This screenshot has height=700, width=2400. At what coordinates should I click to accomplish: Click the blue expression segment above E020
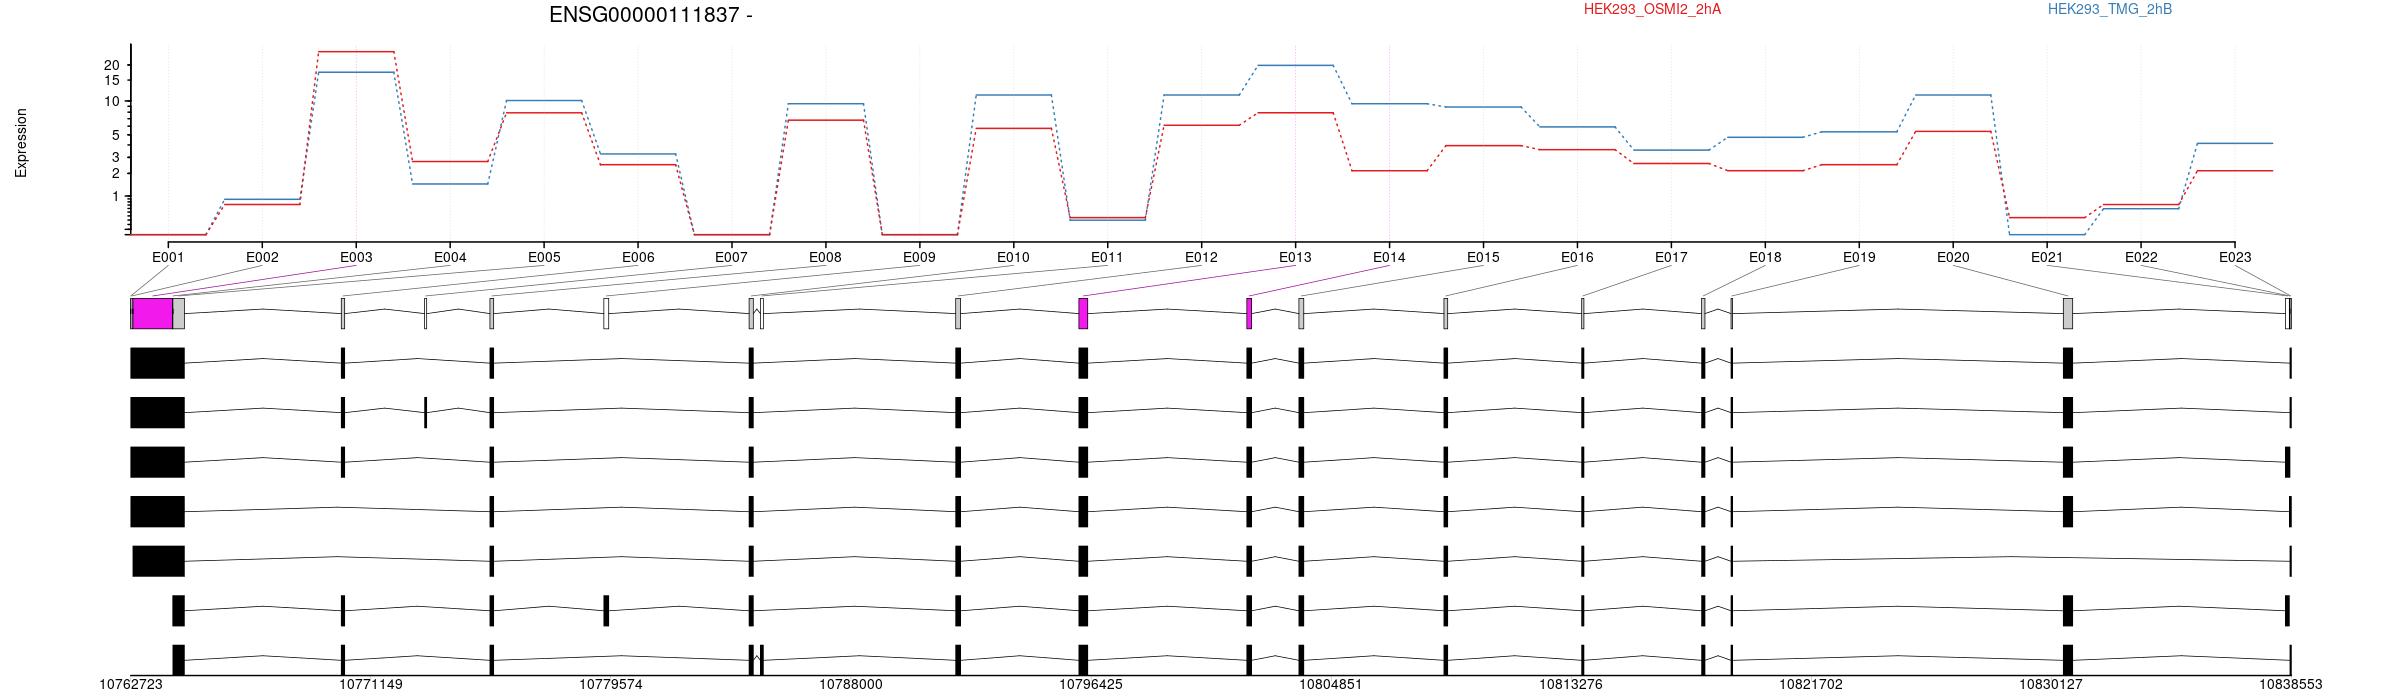pyautogui.click(x=1953, y=95)
